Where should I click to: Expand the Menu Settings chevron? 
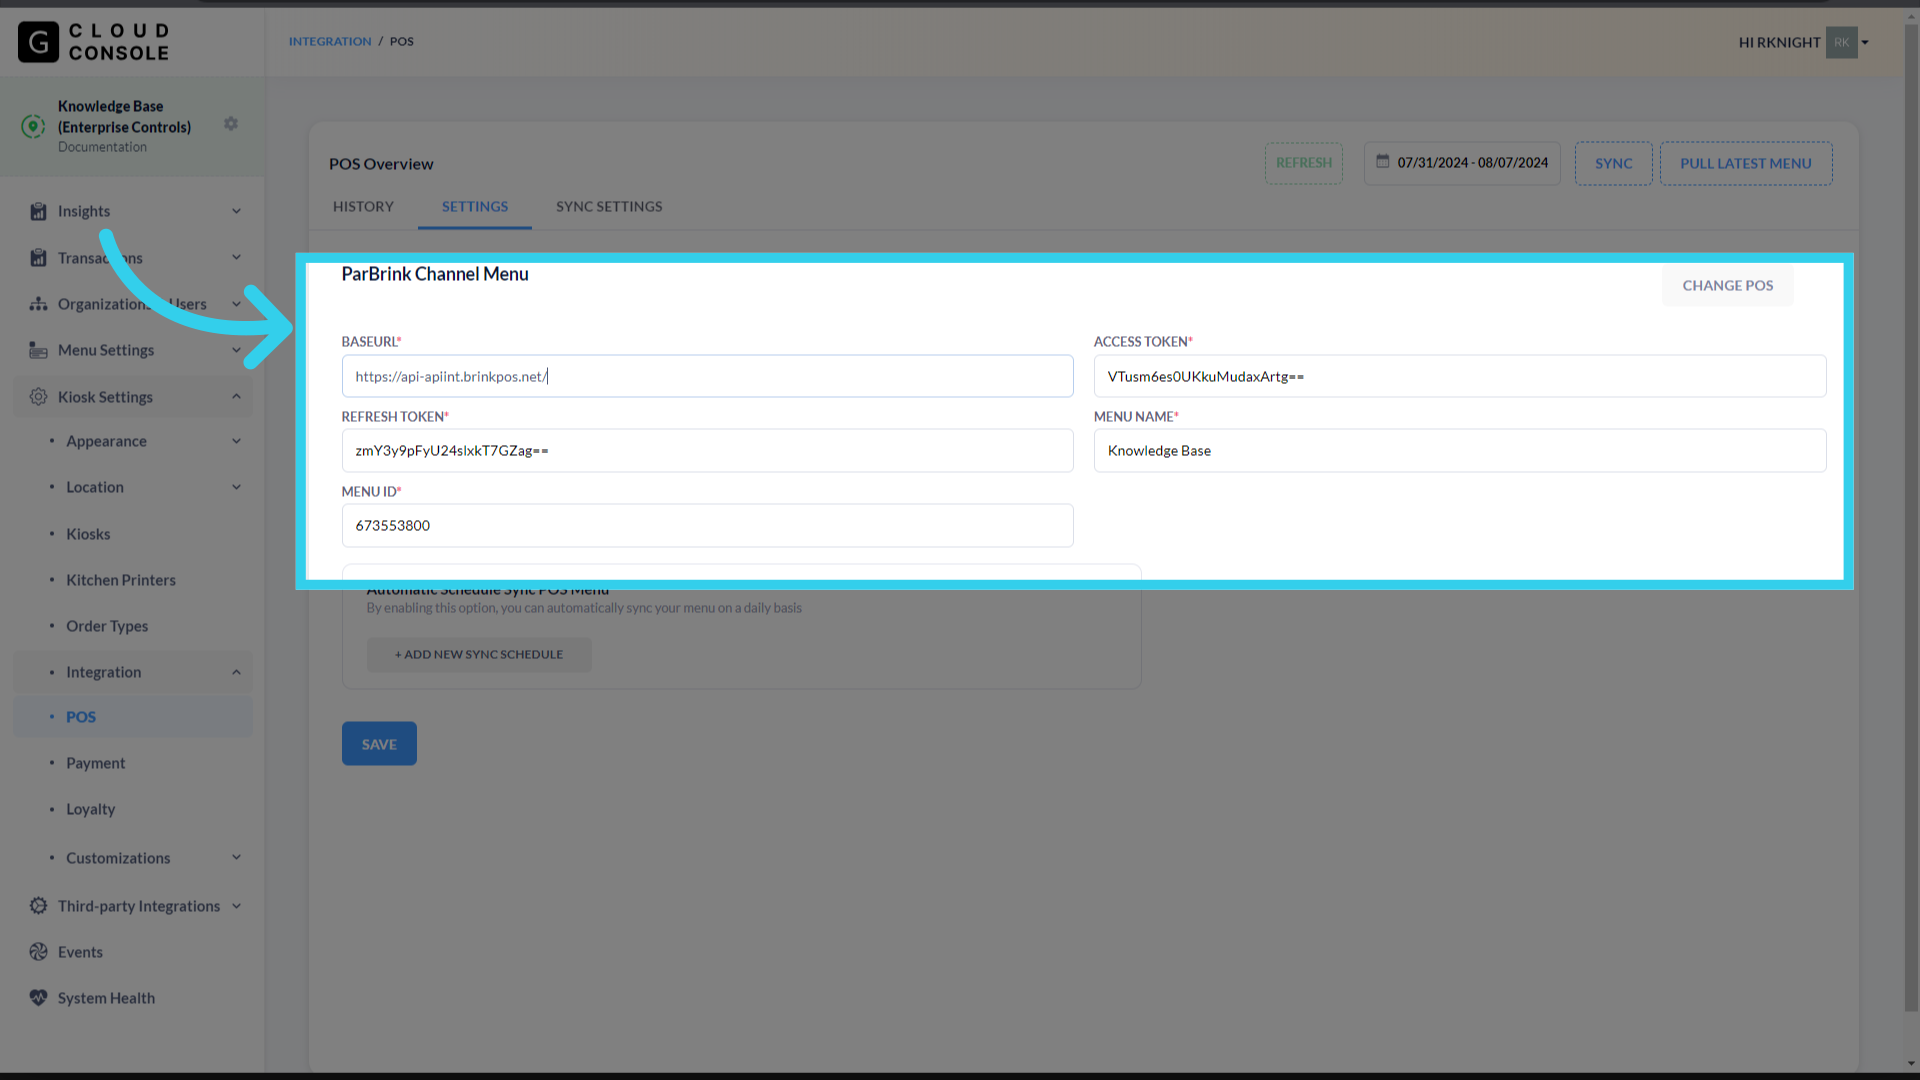237,350
